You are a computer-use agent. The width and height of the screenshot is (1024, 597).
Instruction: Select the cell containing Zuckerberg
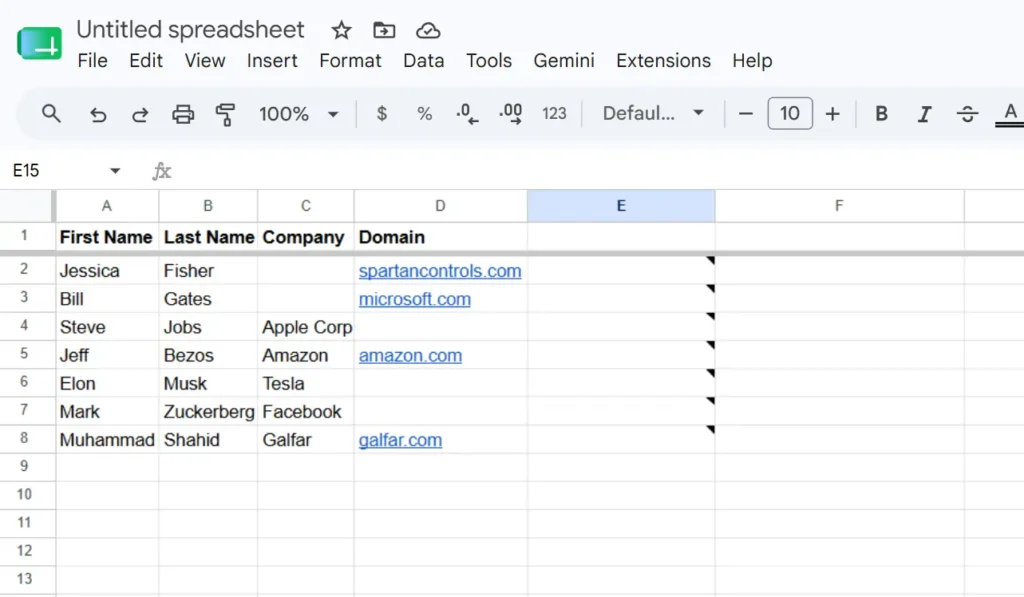pyautogui.click(x=208, y=411)
